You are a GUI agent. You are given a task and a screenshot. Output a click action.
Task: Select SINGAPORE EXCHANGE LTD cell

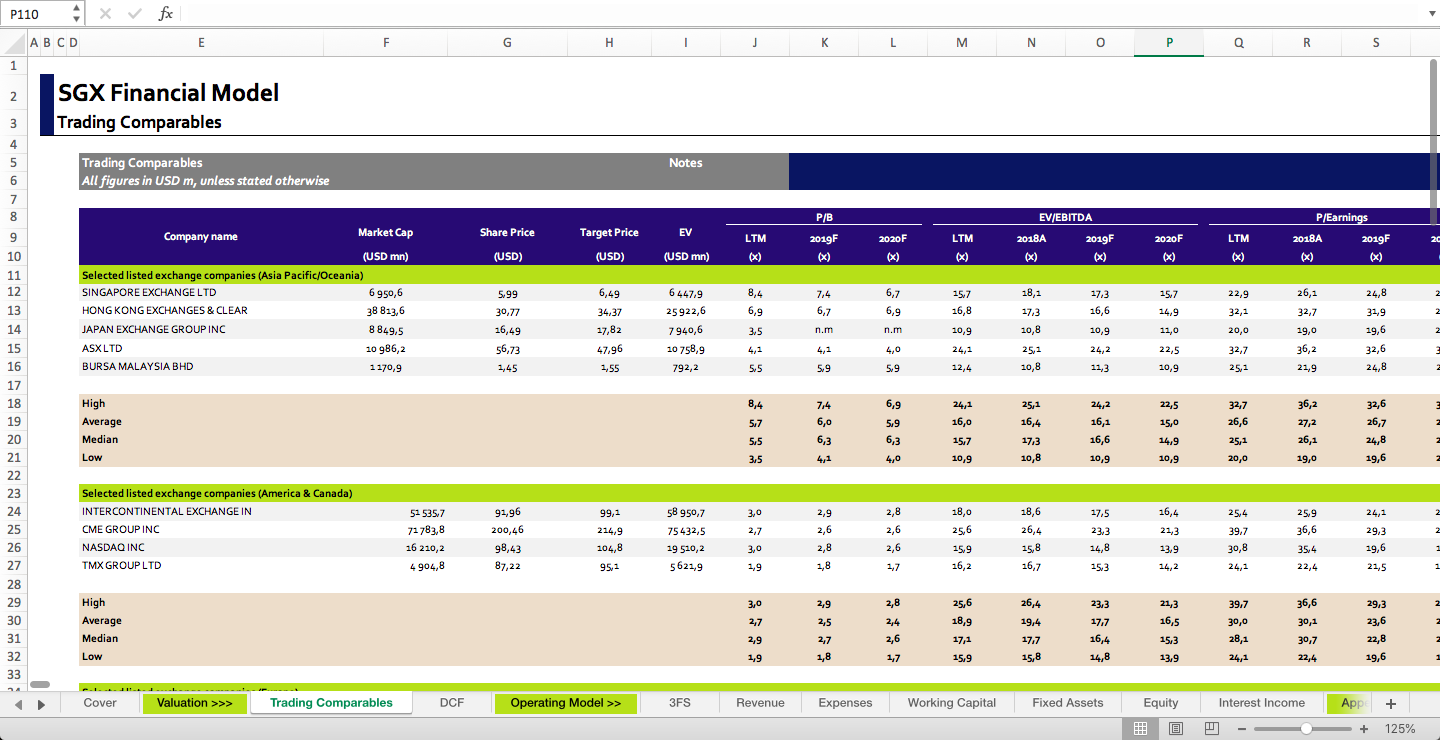pos(201,292)
